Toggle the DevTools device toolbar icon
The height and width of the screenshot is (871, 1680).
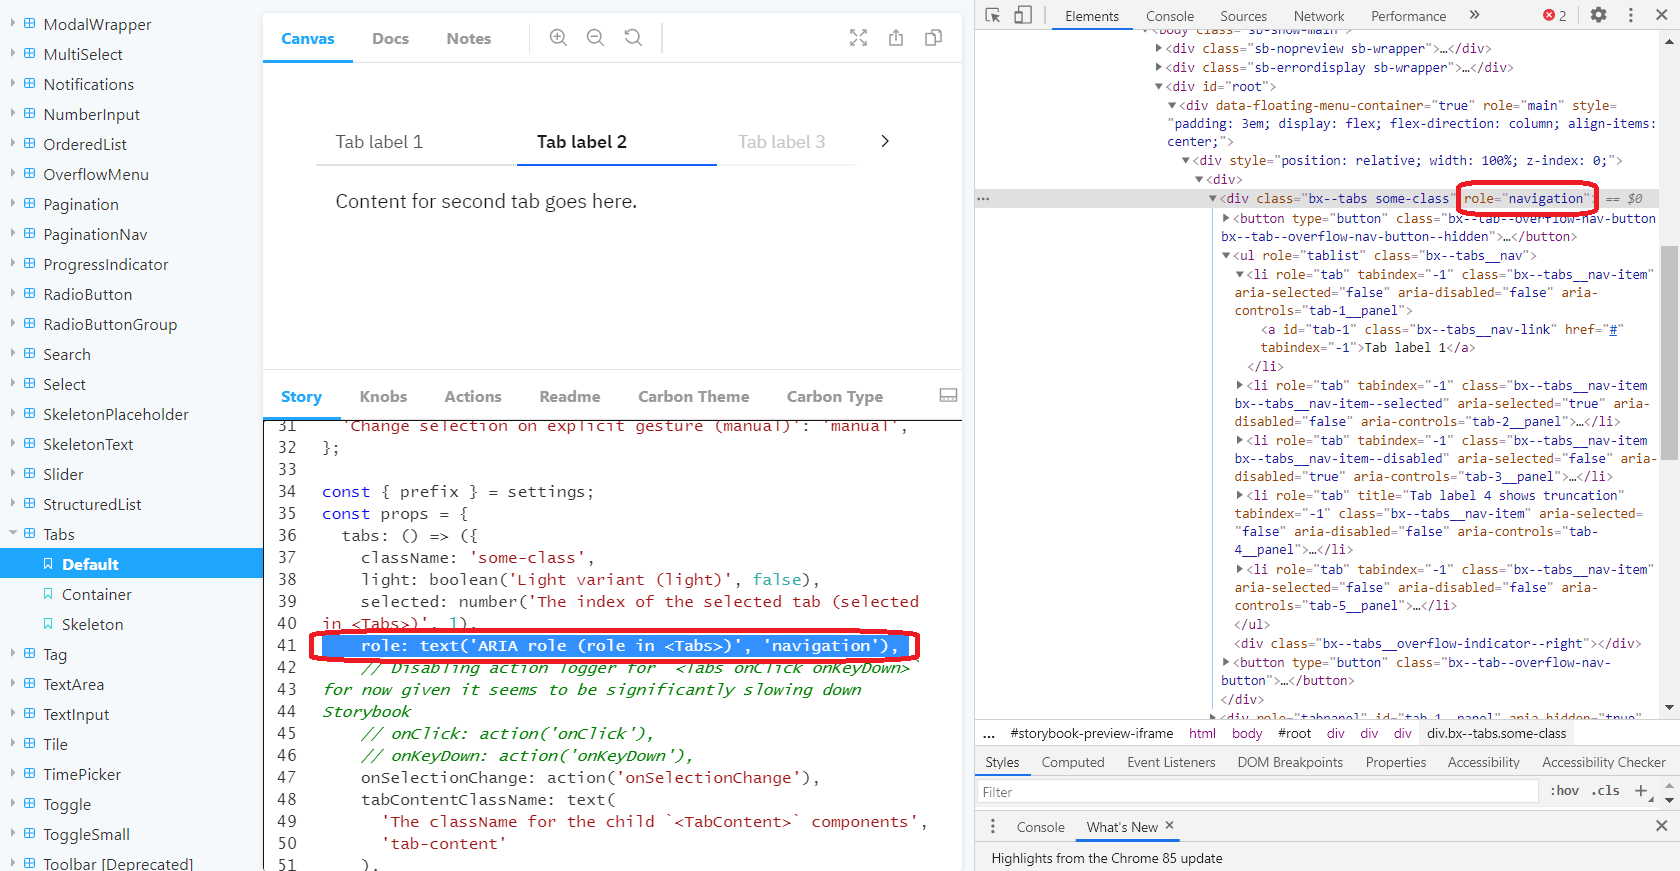pos(1023,15)
